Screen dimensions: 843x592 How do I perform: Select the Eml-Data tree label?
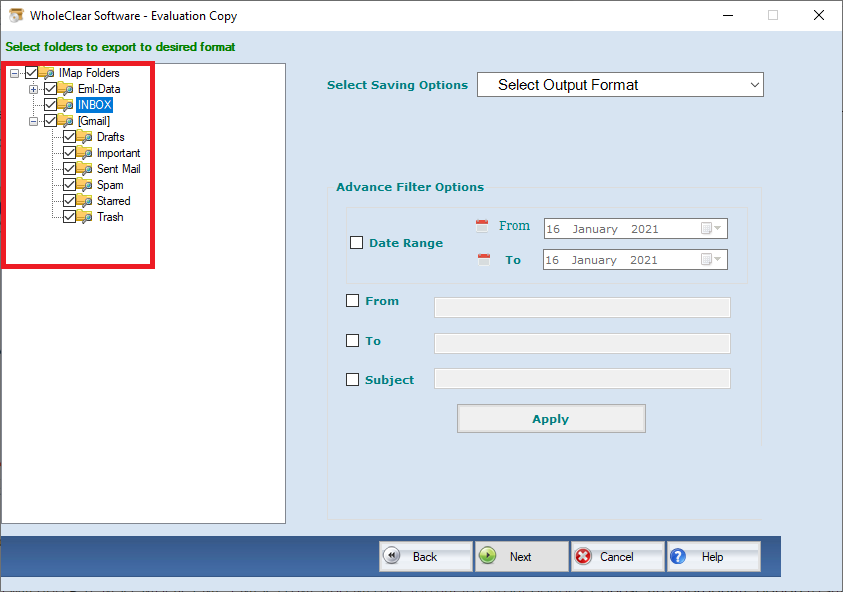point(99,89)
